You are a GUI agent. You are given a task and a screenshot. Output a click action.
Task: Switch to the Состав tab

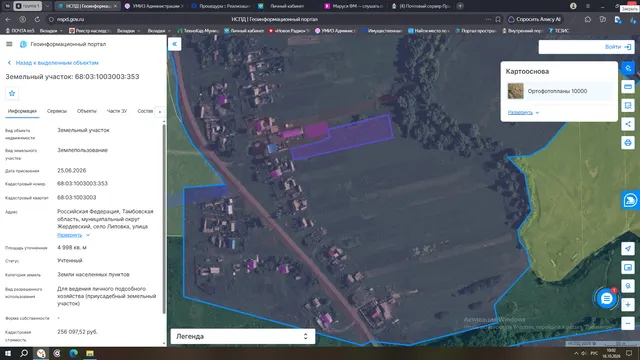[145, 111]
